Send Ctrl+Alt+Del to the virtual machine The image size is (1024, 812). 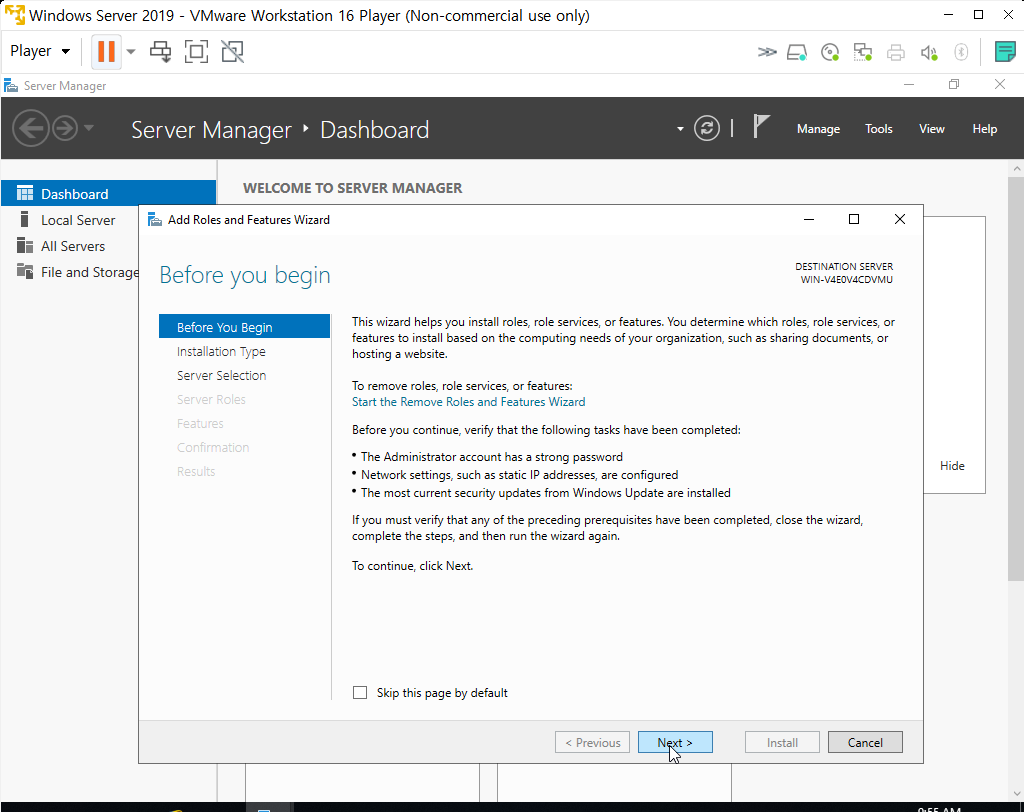160,52
